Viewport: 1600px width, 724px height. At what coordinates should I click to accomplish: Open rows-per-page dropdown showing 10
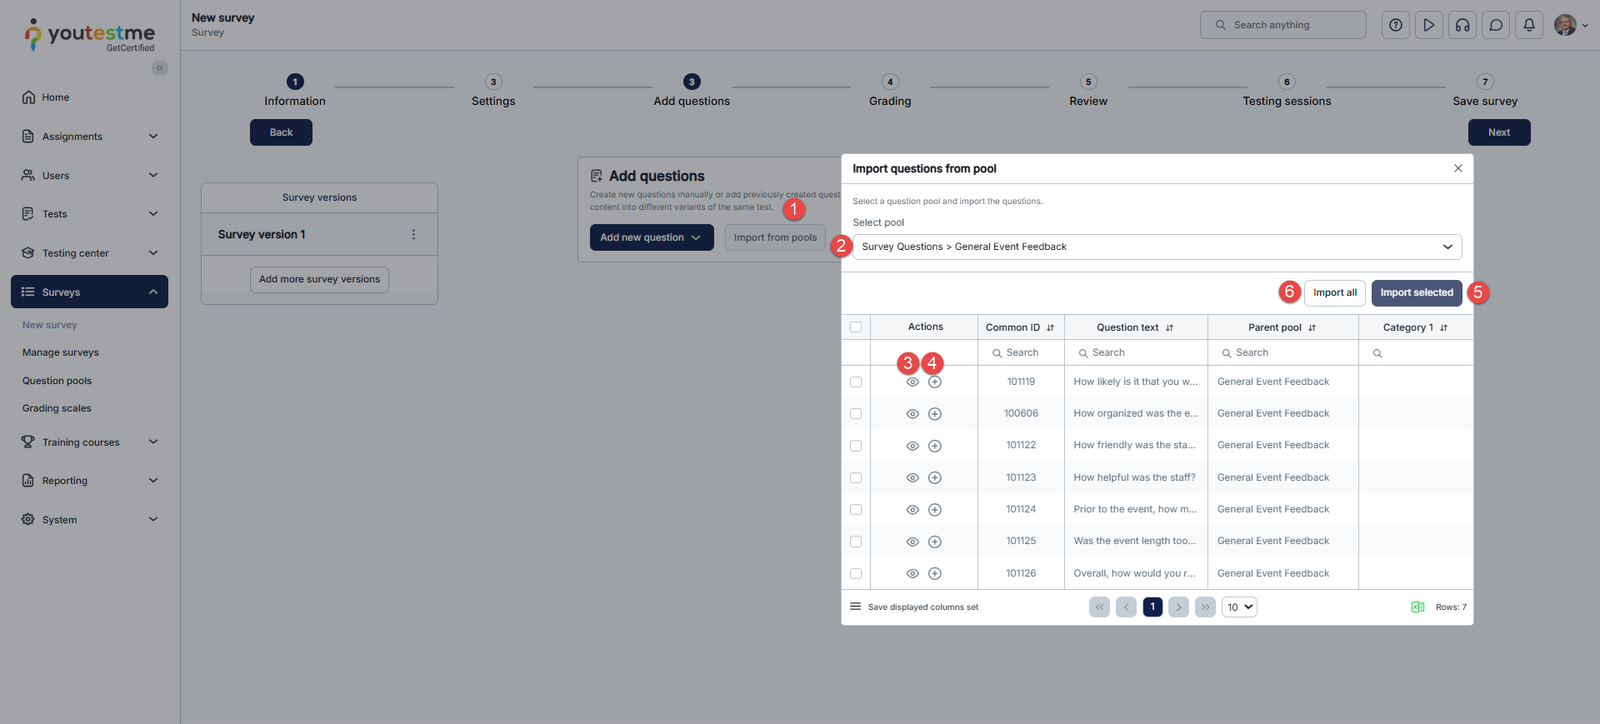(1239, 607)
